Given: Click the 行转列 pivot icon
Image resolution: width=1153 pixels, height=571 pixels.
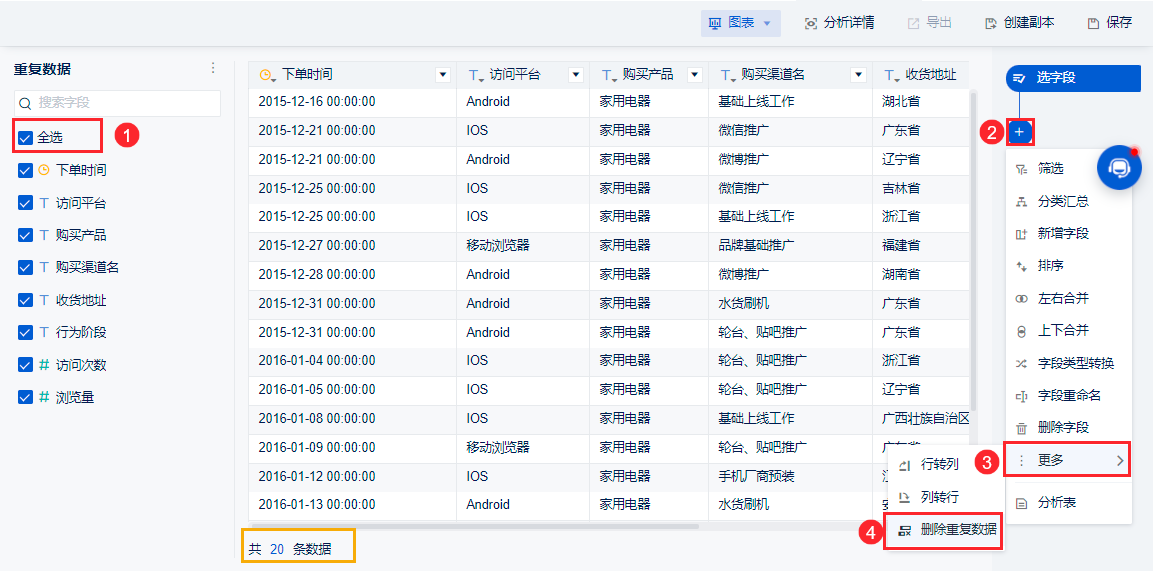Looking at the screenshot, I should coord(906,464).
